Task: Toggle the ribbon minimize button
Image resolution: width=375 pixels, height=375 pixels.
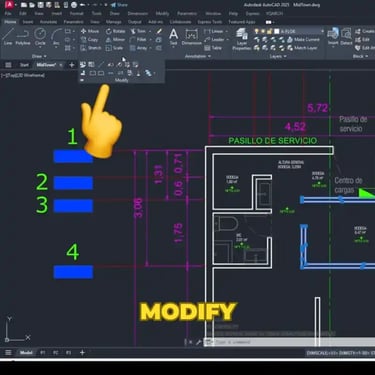Action: click(x=269, y=22)
